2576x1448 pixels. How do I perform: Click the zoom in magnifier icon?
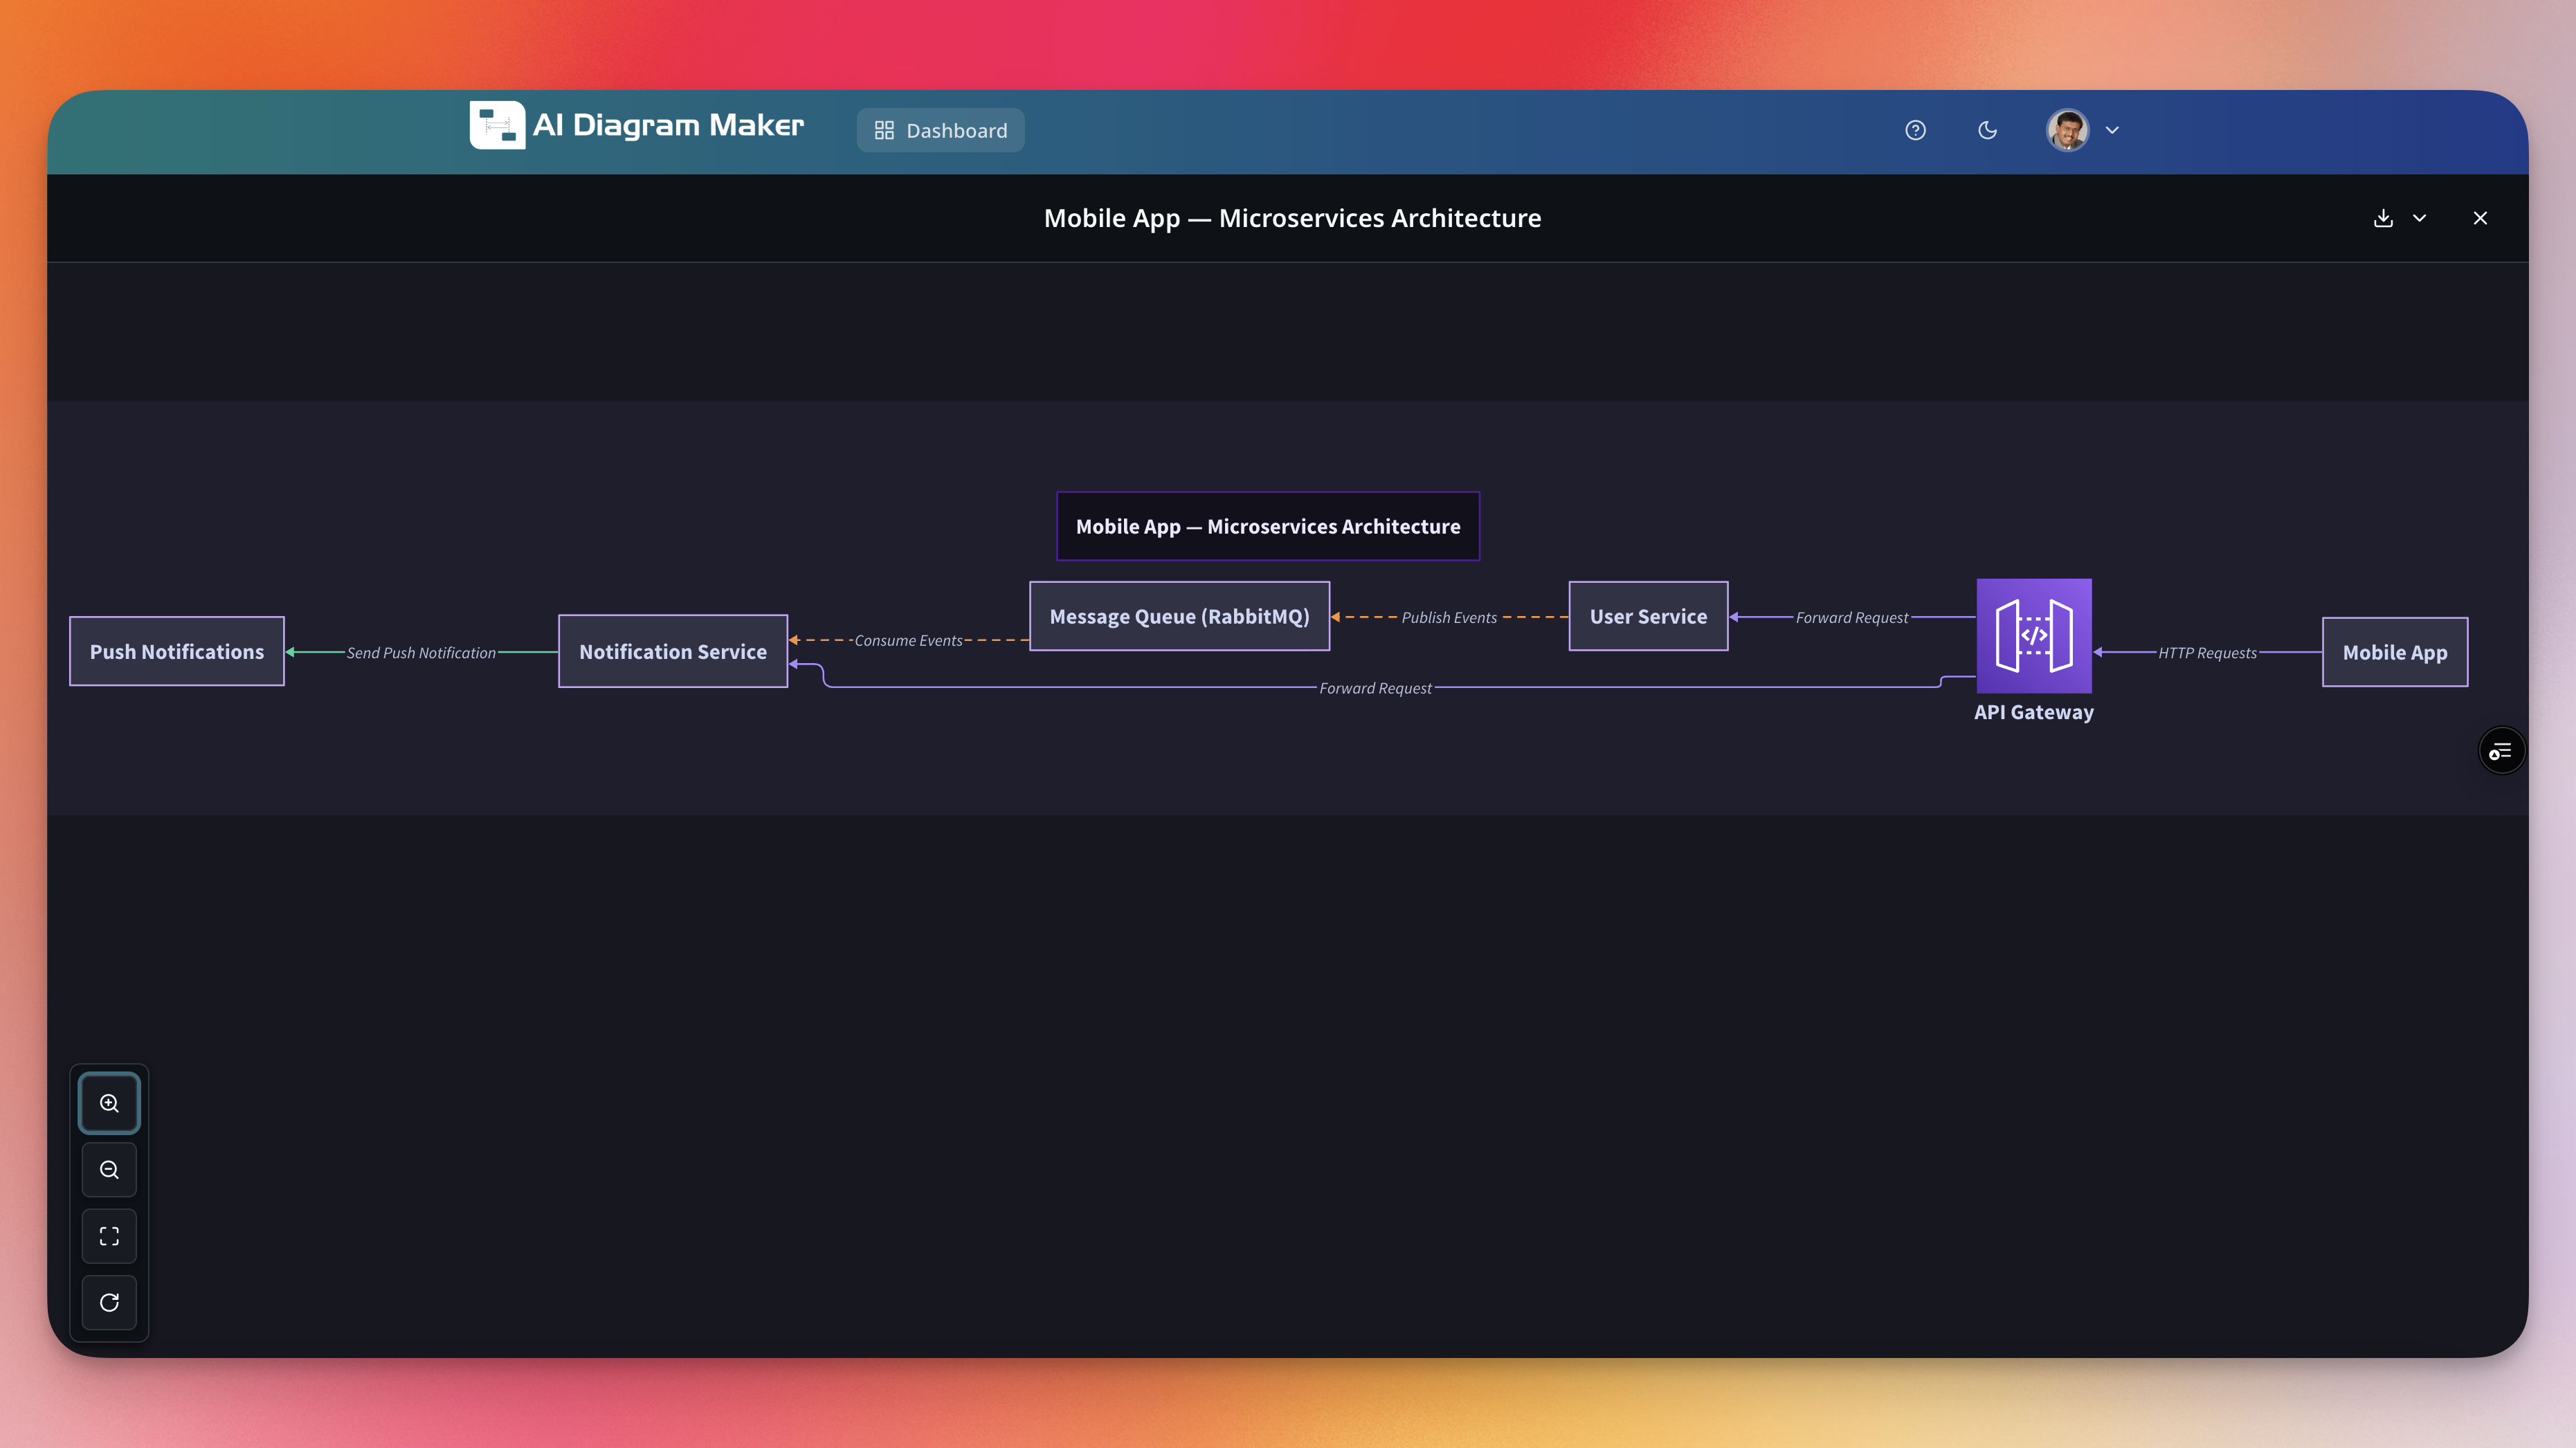pyautogui.click(x=109, y=1103)
